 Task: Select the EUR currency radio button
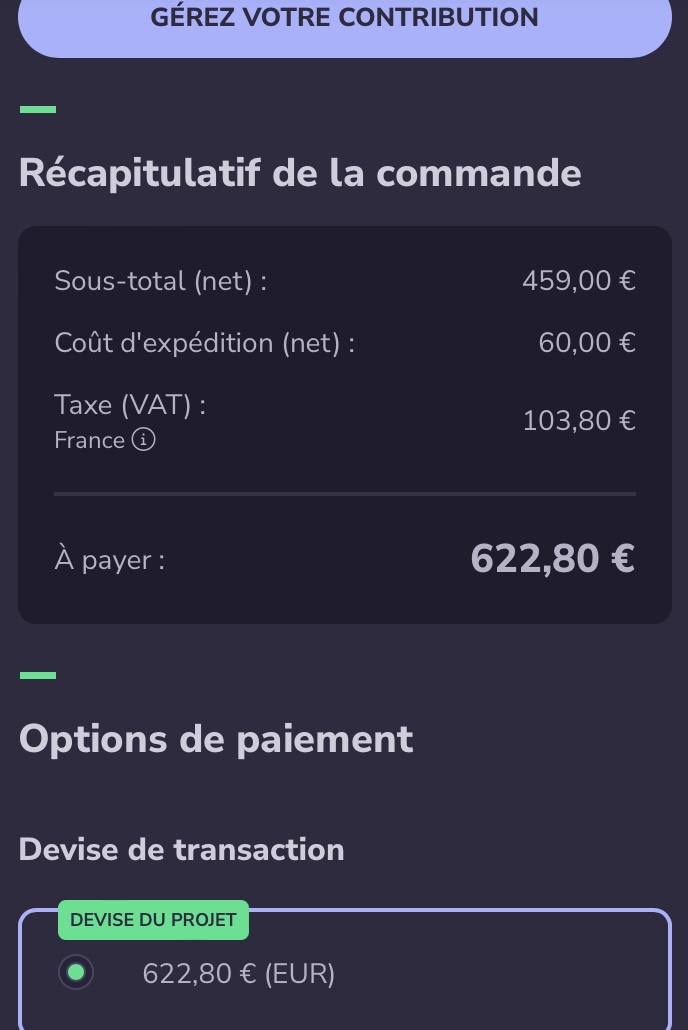[x=76, y=973]
